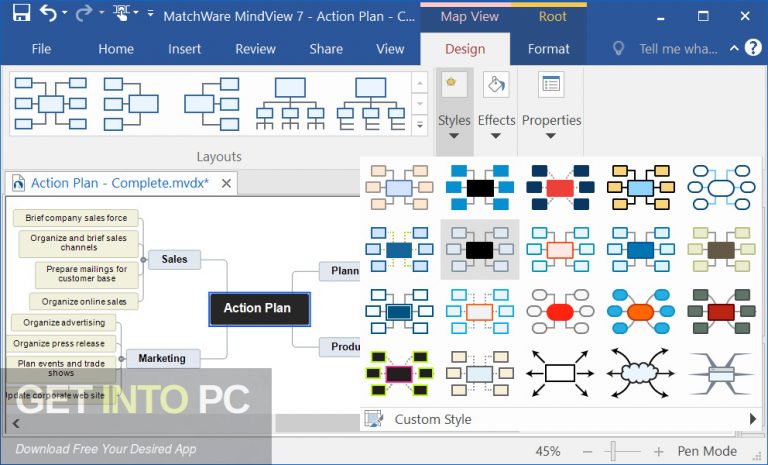Viewport: 768px width, 465px height.
Task: Expand the Custom Style submenu
Action: pyautogui.click(x=752, y=419)
